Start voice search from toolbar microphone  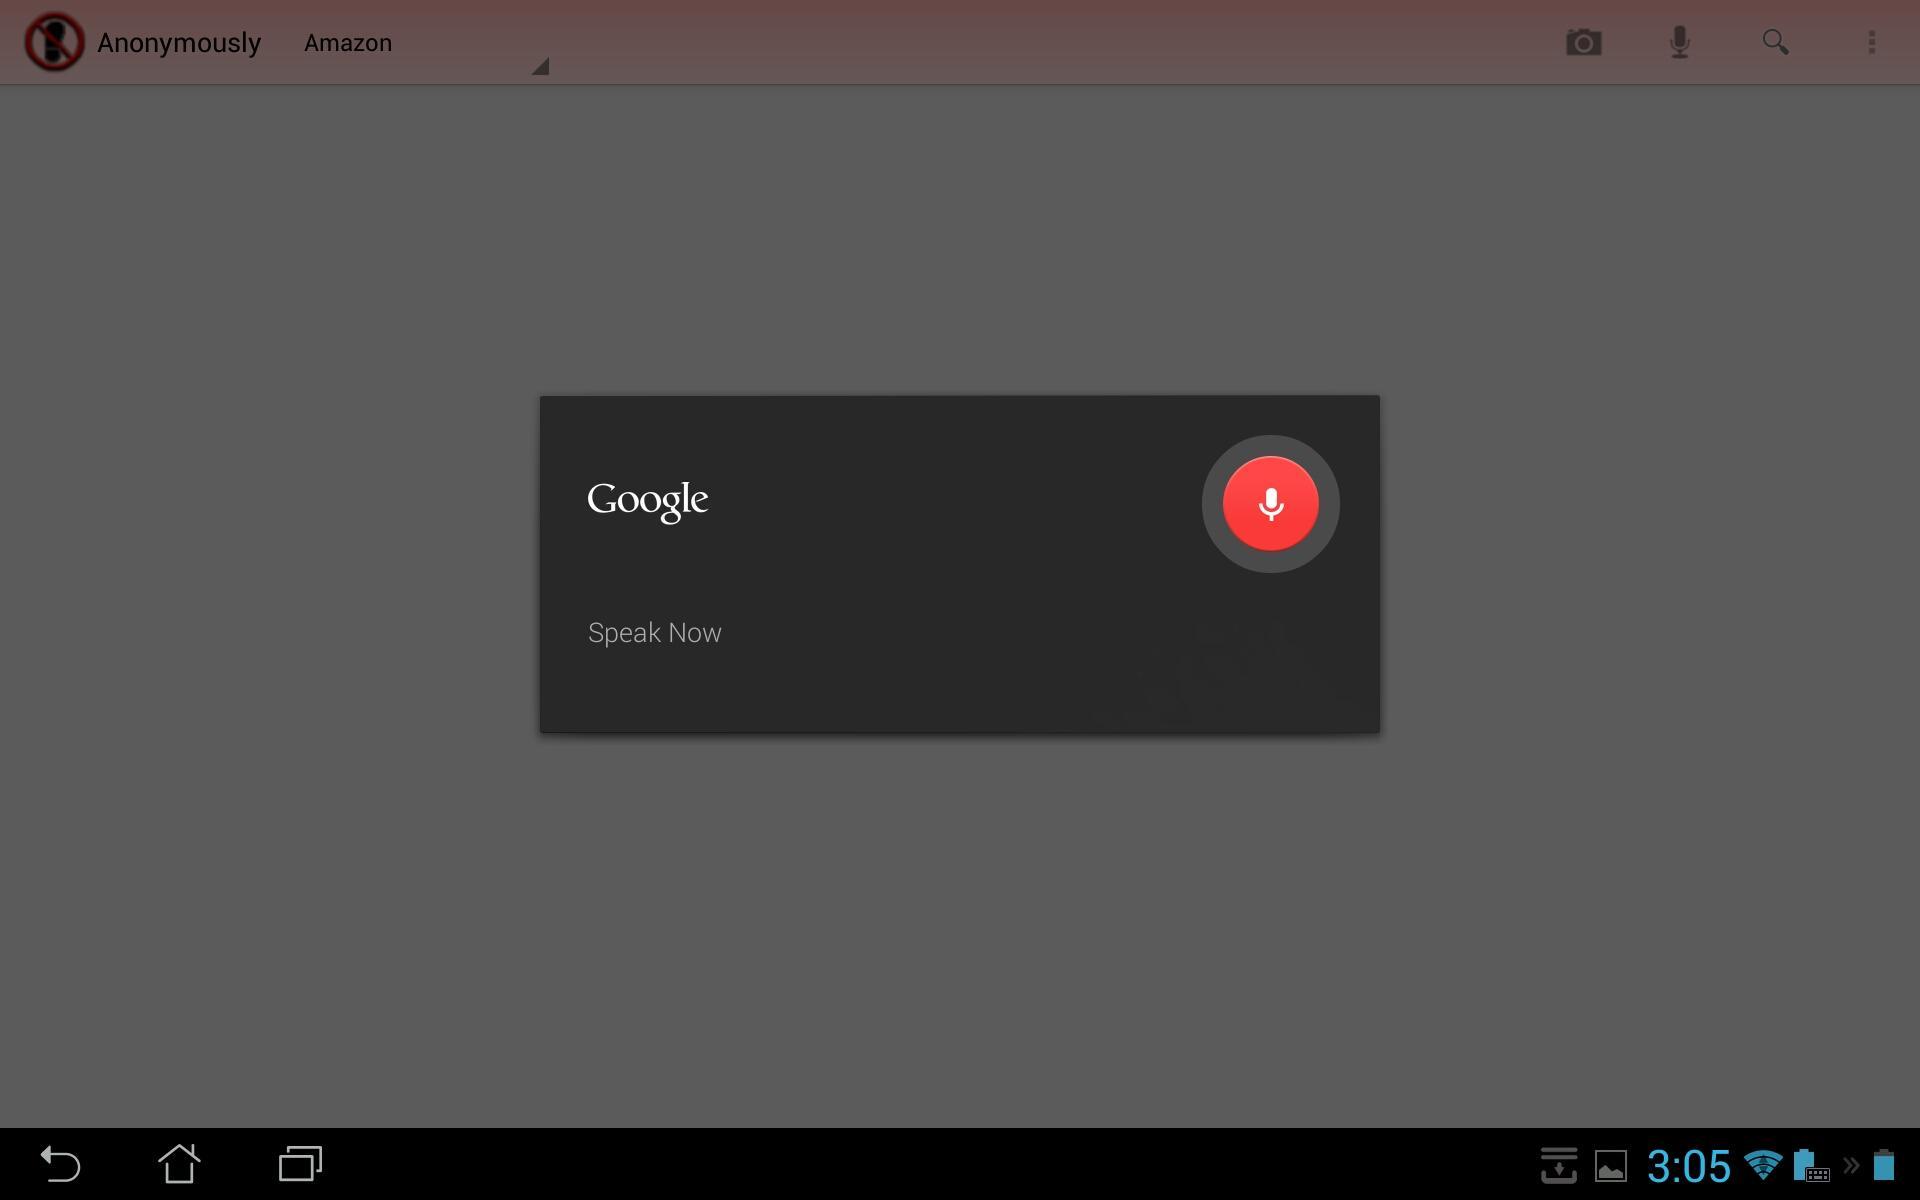point(1680,42)
